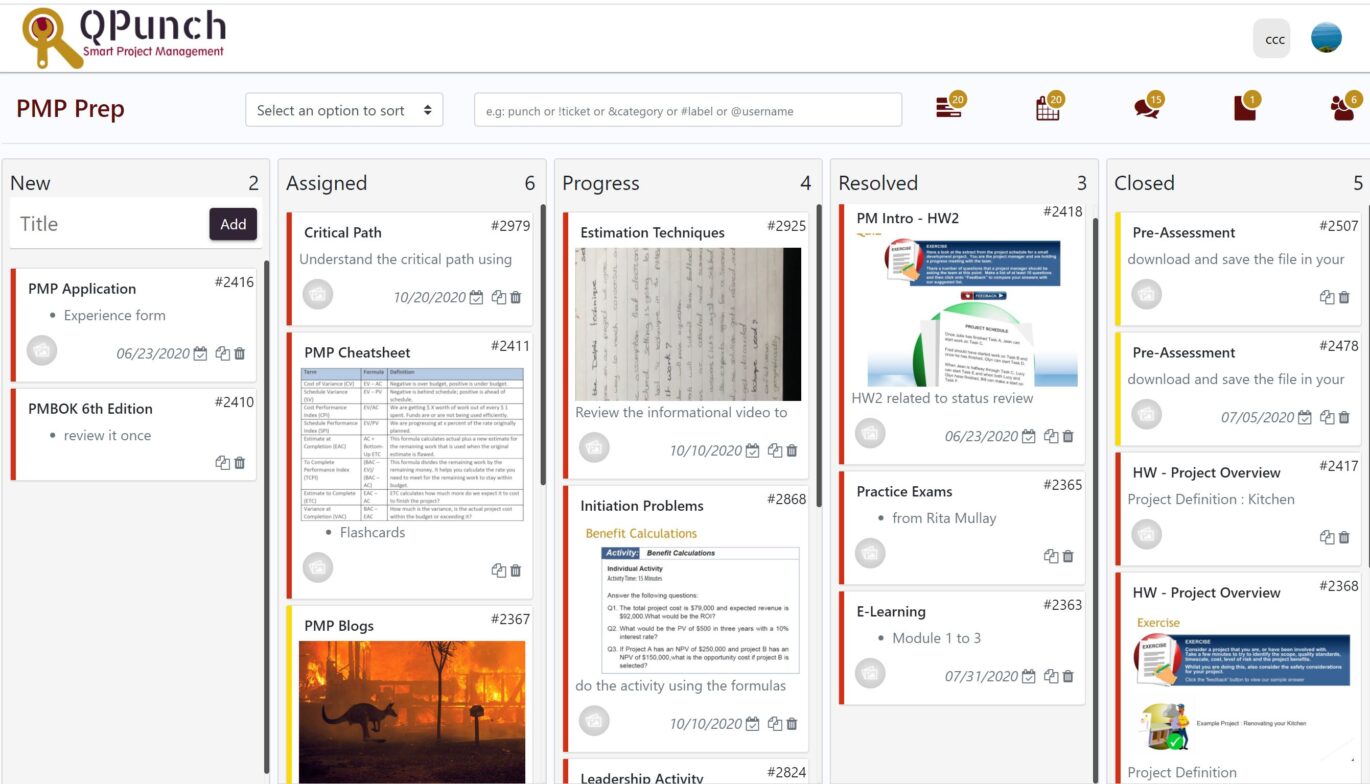Screen dimensions: 1370x784
Task: Duplicate the Critical Path card
Action: coord(496,297)
